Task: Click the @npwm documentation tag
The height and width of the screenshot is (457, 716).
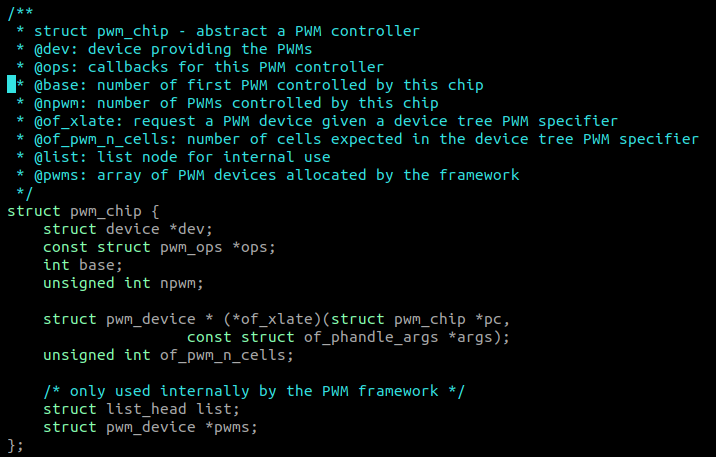Action: click(x=56, y=103)
